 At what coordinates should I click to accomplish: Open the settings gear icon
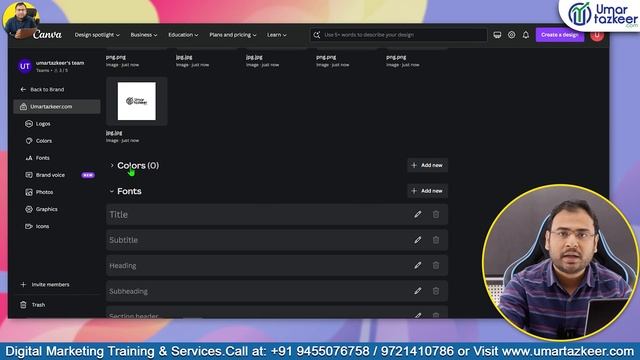[x=511, y=35]
